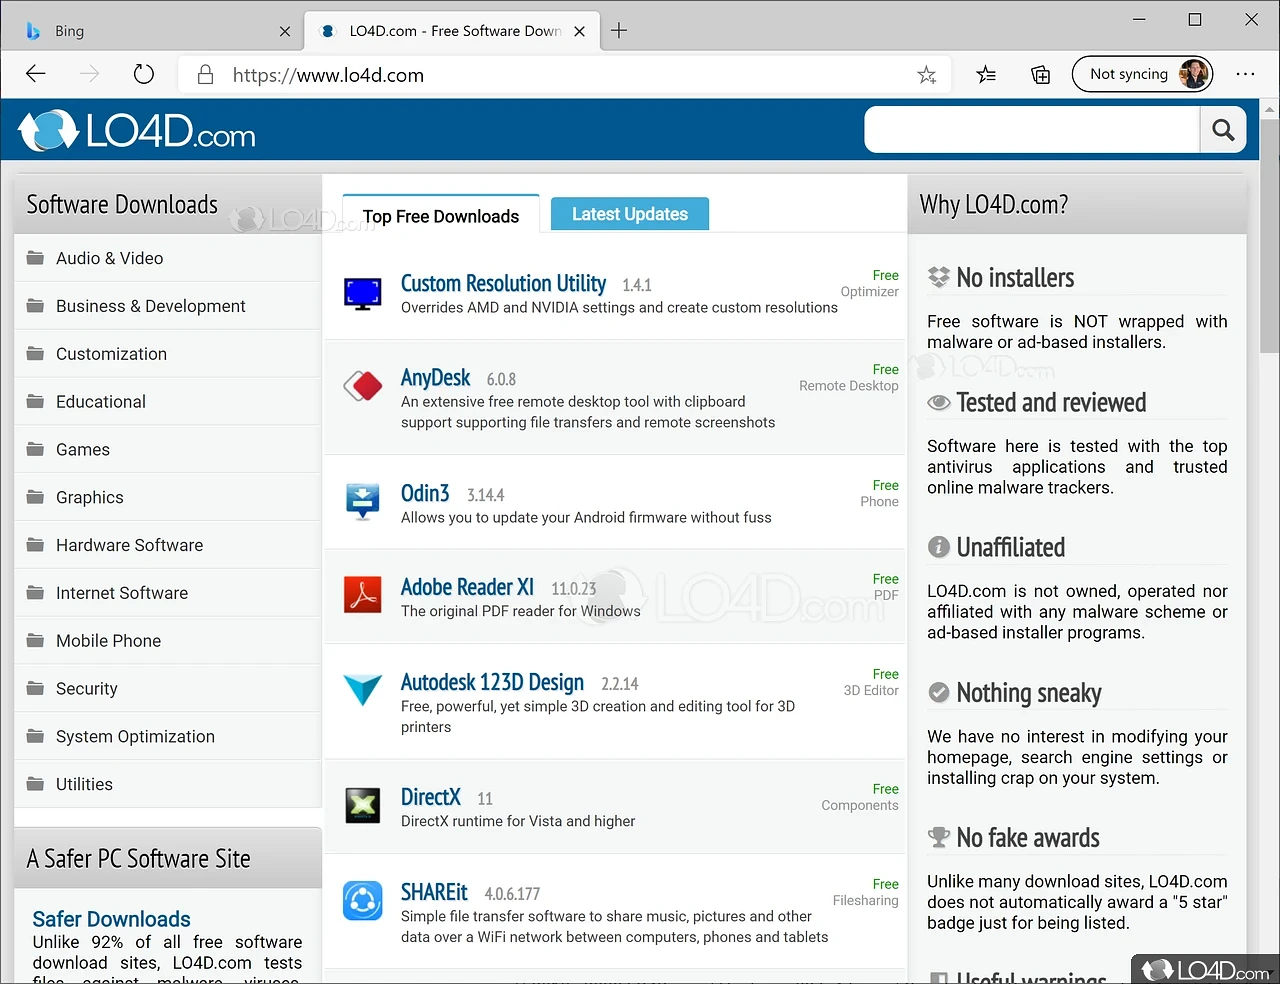Click the Games folder icon
The width and height of the screenshot is (1280, 984).
[x=35, y=449]
